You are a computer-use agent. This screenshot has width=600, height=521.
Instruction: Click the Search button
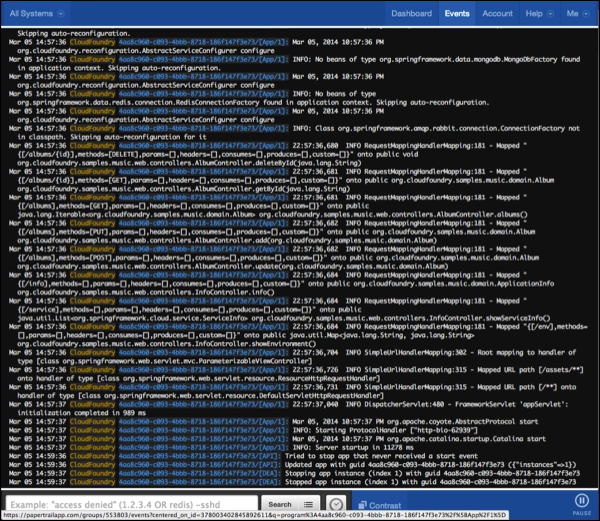(280, 504)
